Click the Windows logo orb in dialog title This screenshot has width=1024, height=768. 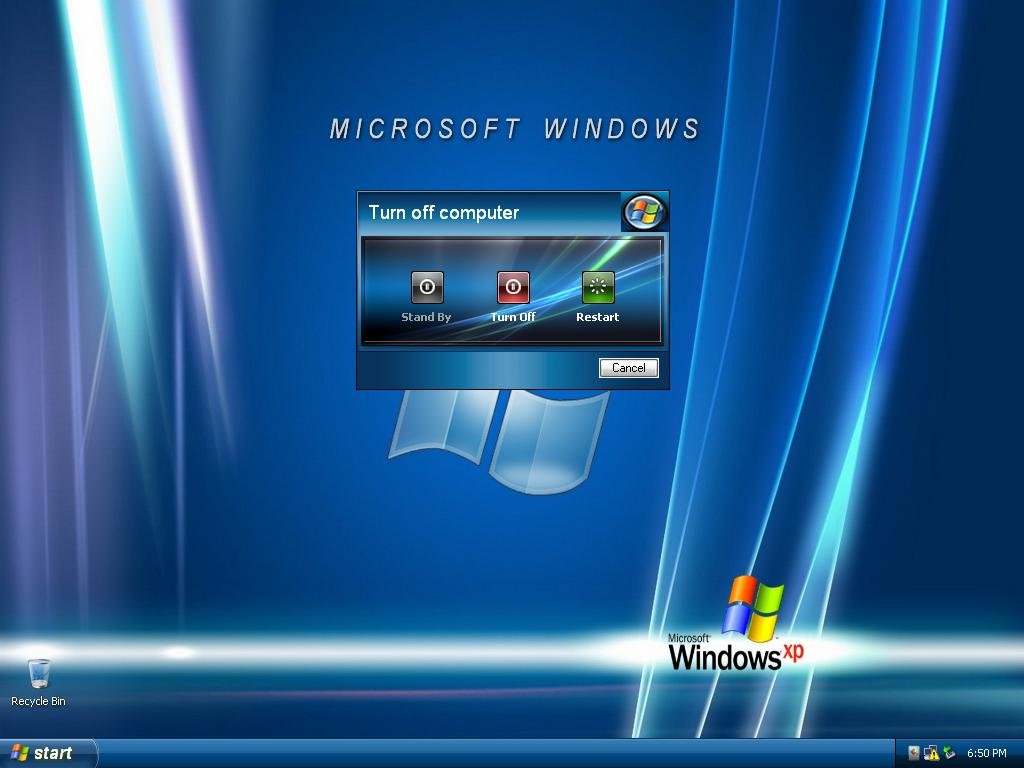(x=644, y=212)
